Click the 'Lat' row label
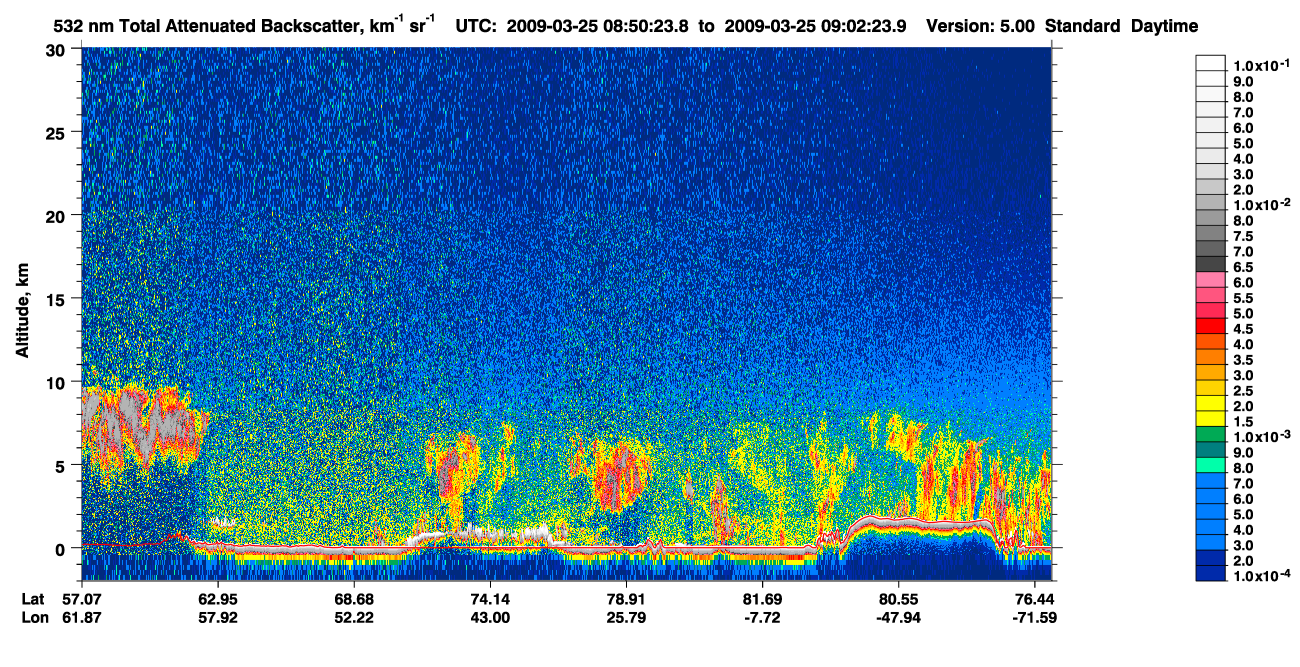This screenshot has width=1300, height=667. pos(33,599)
